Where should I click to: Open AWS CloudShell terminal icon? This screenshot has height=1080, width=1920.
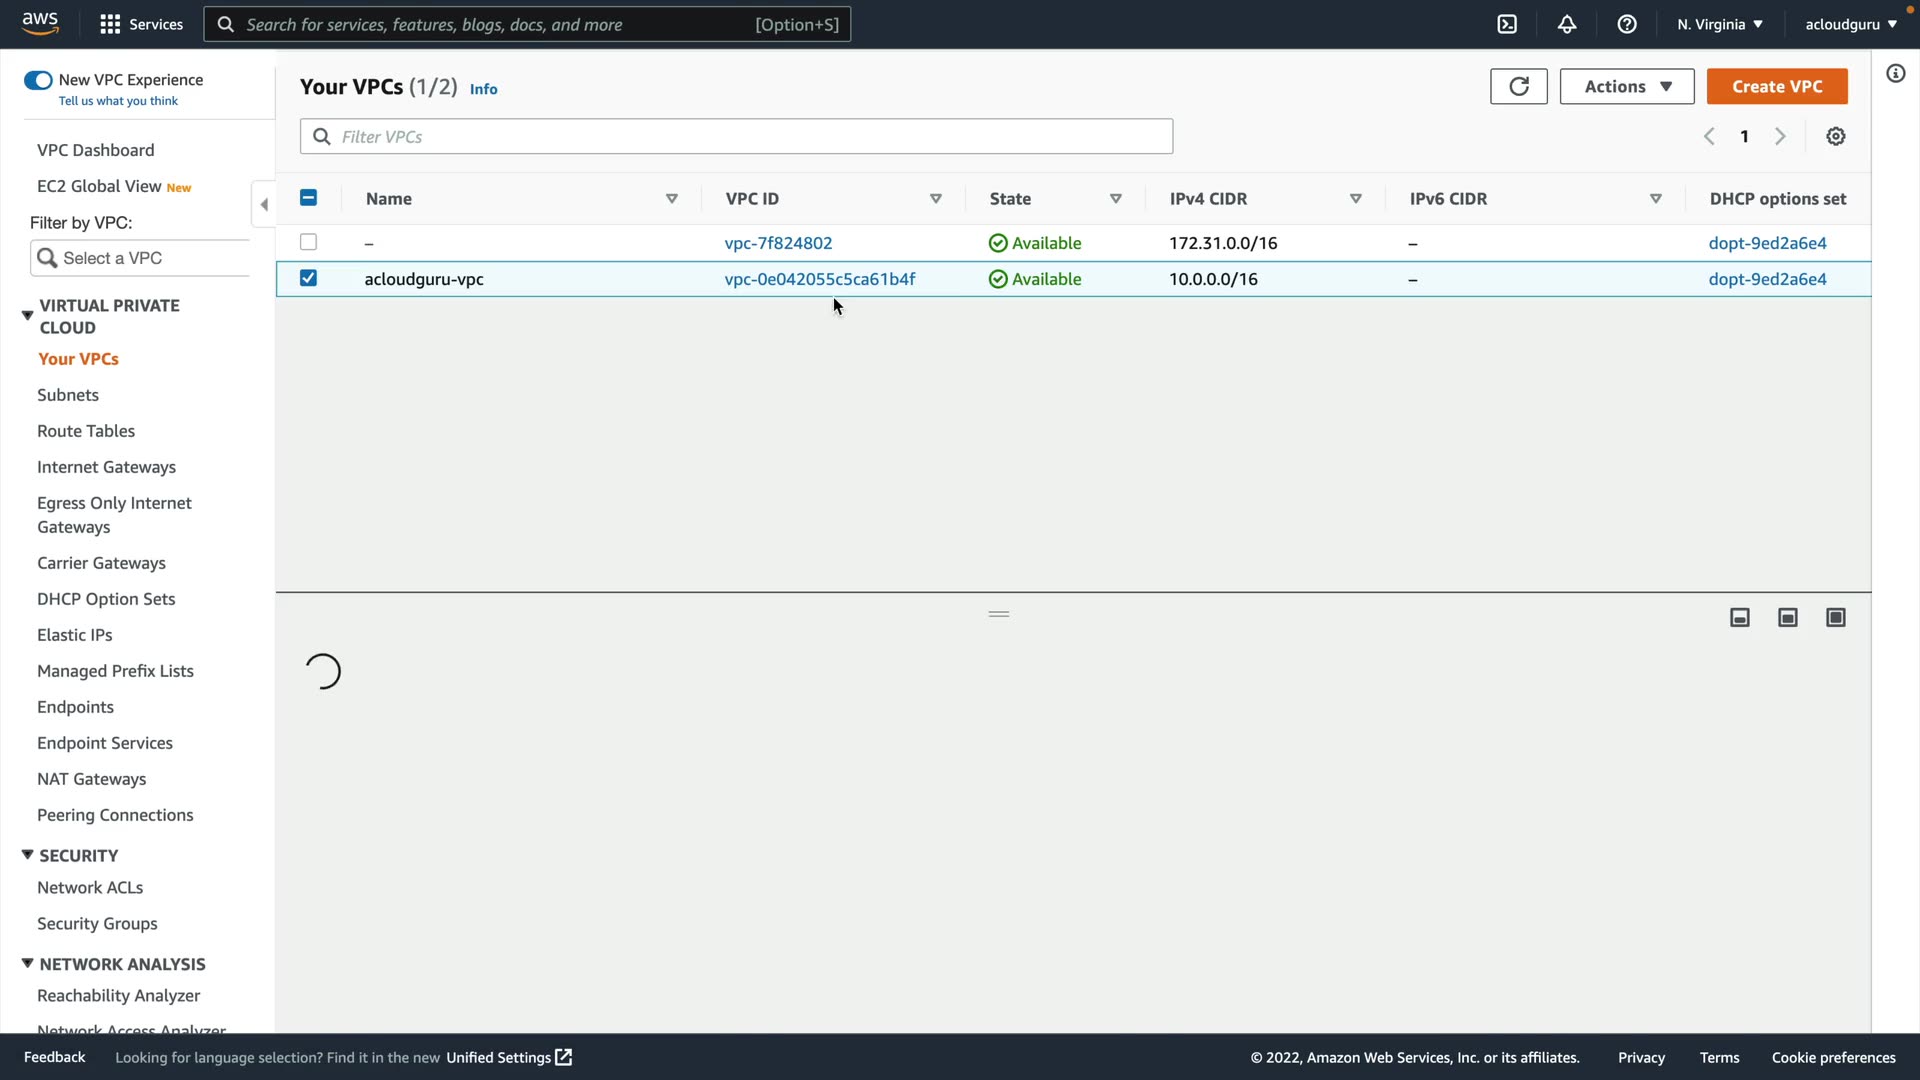[1507, 24]
